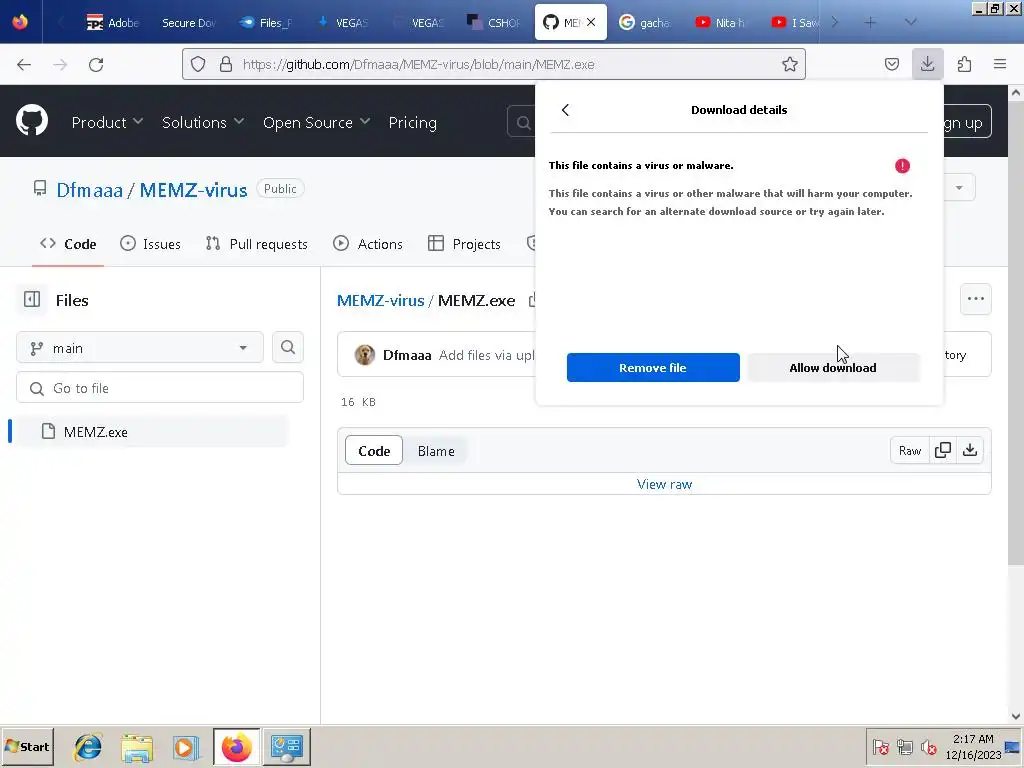Open the Control Panel taskbar icon

click(x=287, y=747)
